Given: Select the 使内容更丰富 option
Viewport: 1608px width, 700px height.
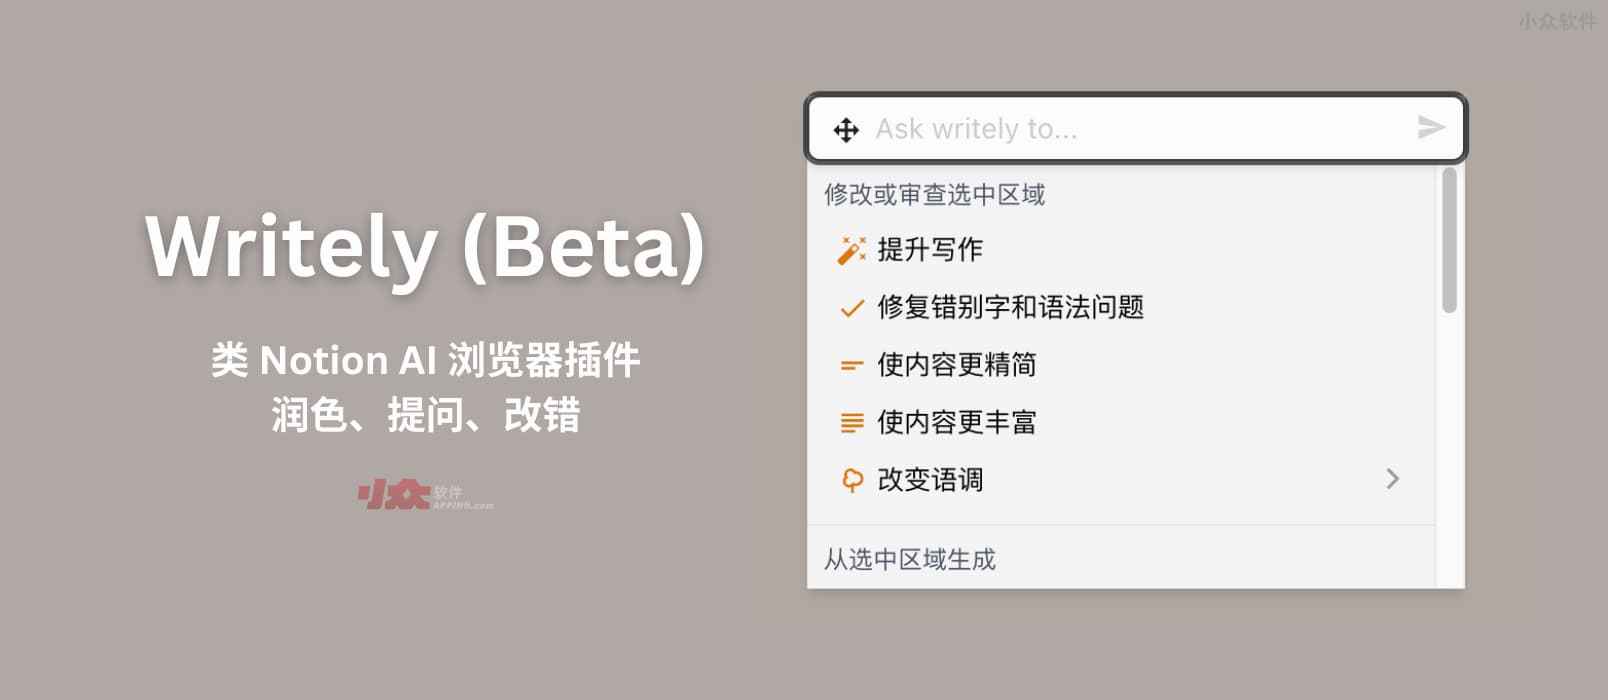Looking at the screenshot, I should point(955,421).
